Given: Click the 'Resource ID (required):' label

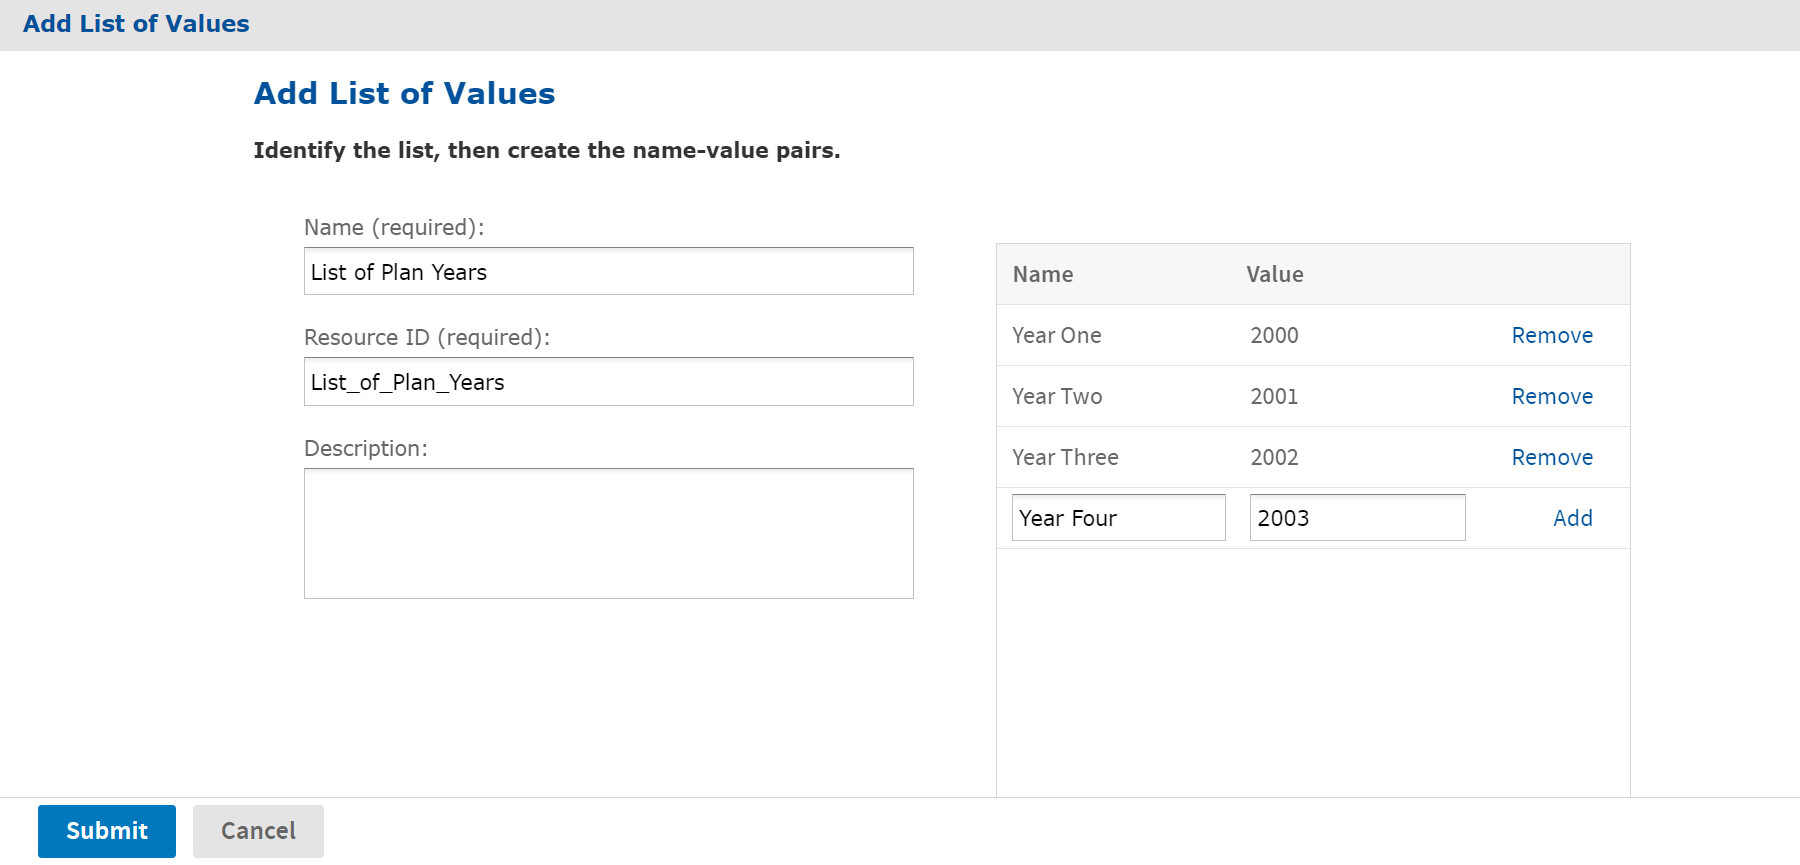Looking at the screenshot, I should pyautogui.click(x=427, y=338).
